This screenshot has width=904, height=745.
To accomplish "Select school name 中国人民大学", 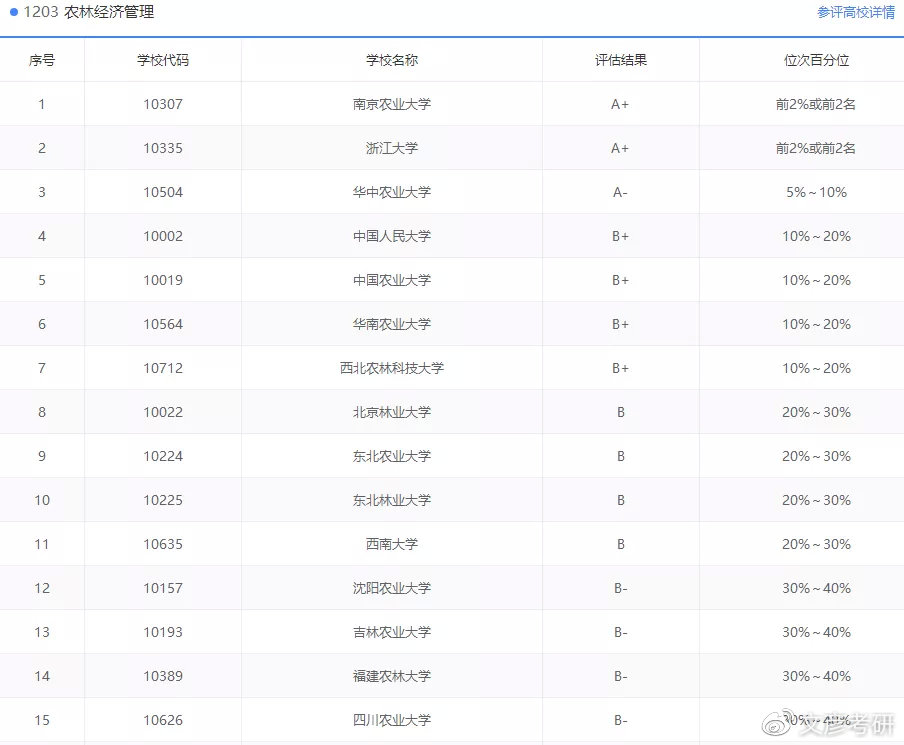I will (x=392, y=236).
